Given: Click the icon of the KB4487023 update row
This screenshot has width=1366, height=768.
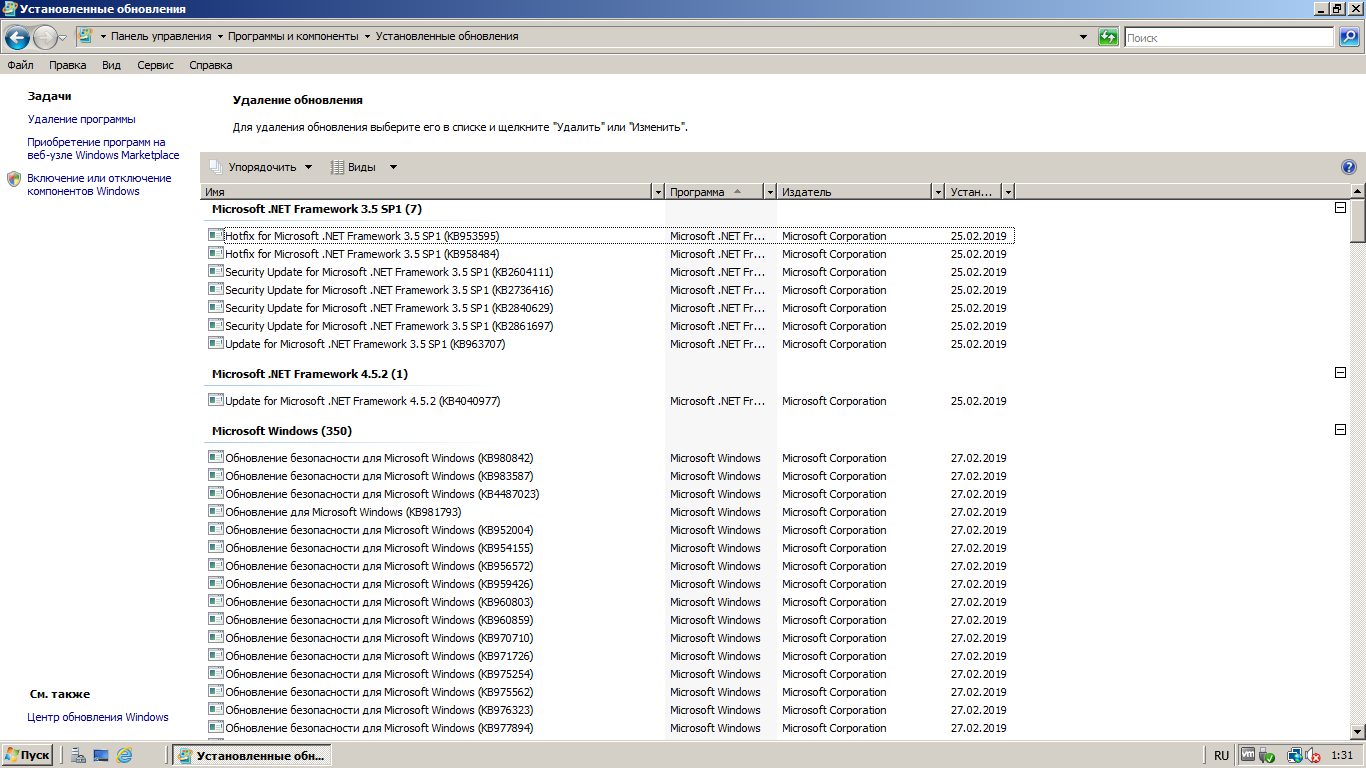Looking at the screenshot, I should (x=215, y=493).
